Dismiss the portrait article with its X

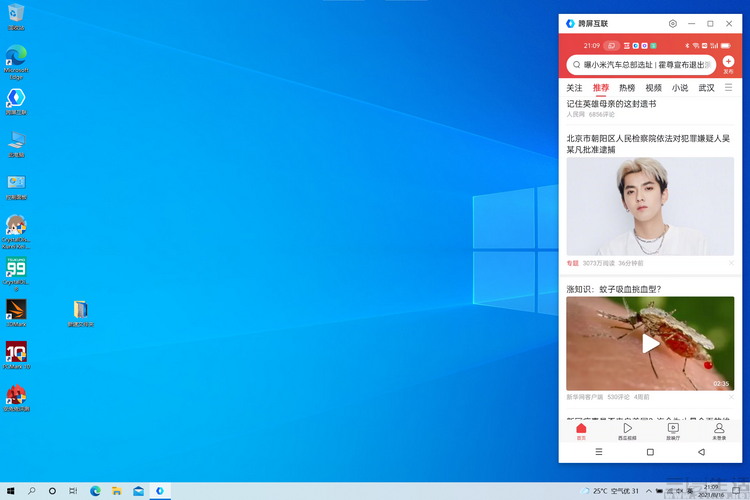[731, 263]
